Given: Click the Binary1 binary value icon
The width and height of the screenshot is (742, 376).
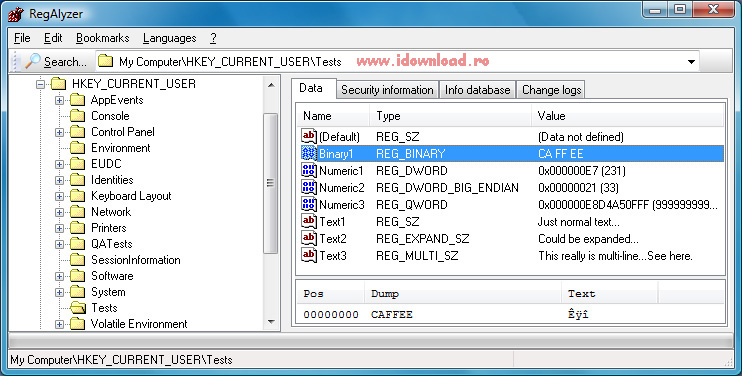Looking at the screenshot, I should point(309,153).
